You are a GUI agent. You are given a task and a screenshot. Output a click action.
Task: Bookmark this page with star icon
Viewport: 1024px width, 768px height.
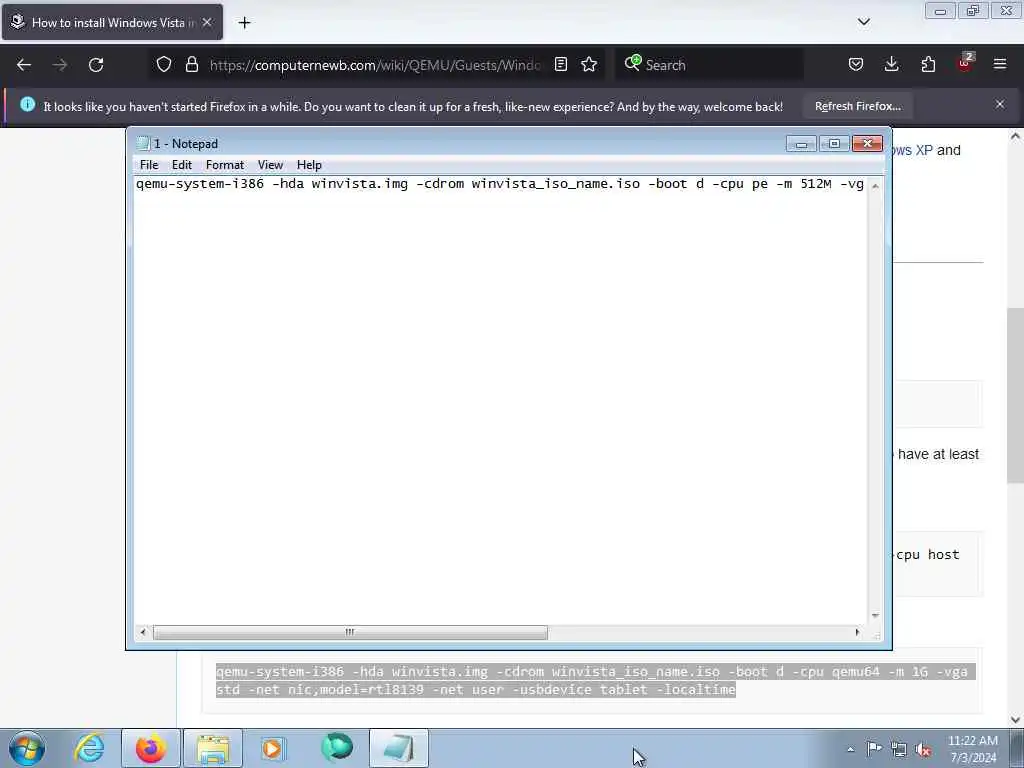click(589, 64)
